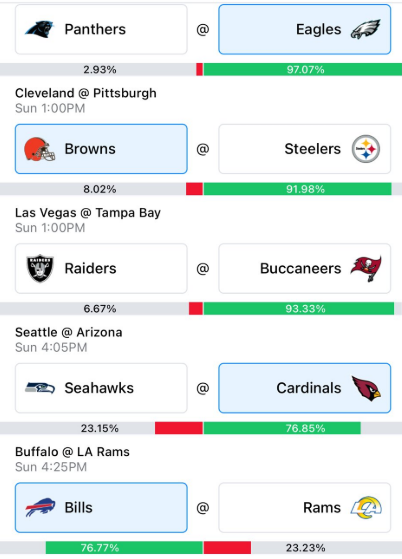Pick the Steelers to win
The image size is (402, 559).
pos(305,149)
